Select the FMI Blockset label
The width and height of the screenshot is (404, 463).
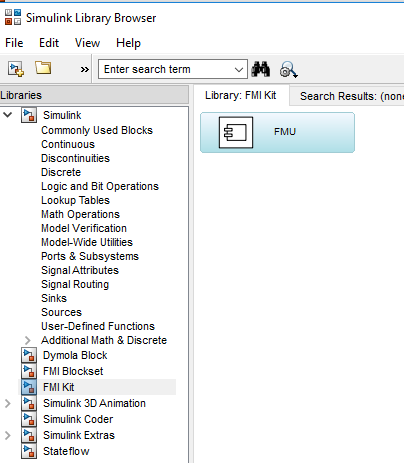pos(73,371)
